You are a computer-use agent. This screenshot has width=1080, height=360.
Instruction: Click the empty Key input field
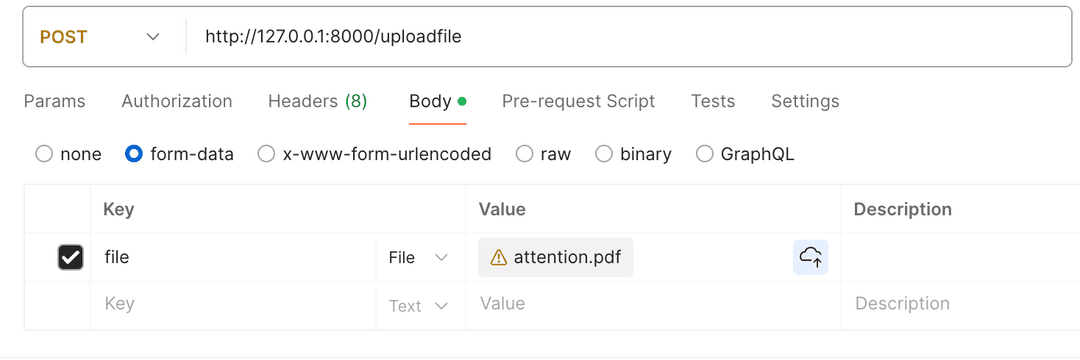click(234, 304)
